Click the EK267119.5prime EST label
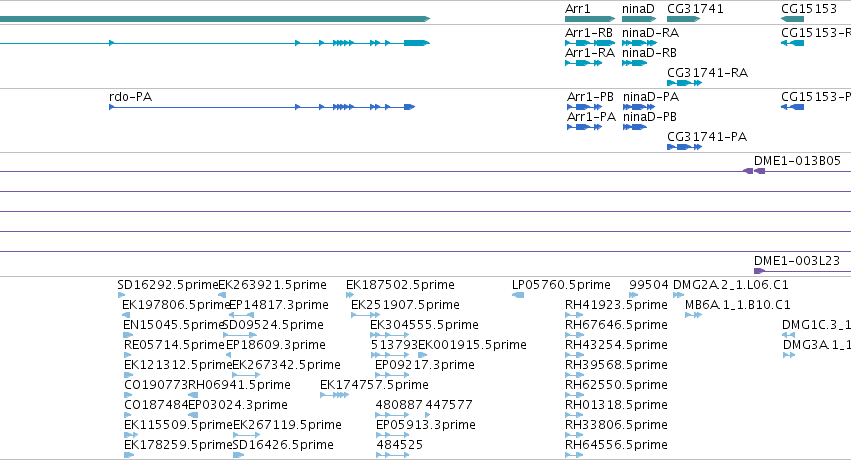This screenshot has height=460, width=851. coord(287,425)
